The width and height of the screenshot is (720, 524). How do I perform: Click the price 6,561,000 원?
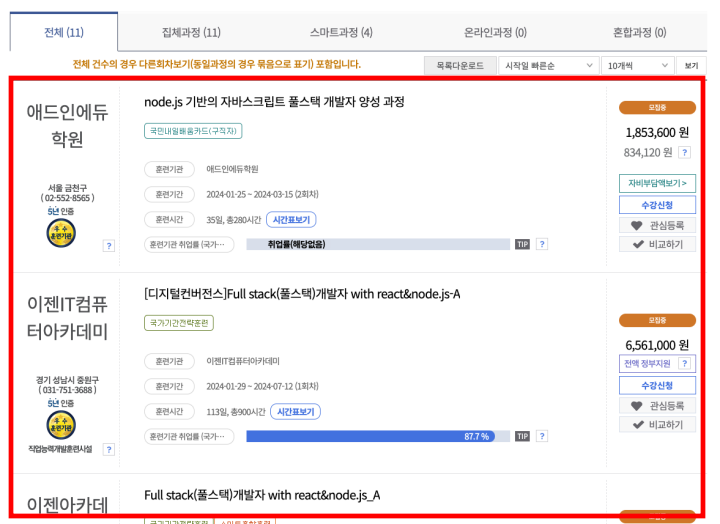pyautogui.click(x=657, y=345)
